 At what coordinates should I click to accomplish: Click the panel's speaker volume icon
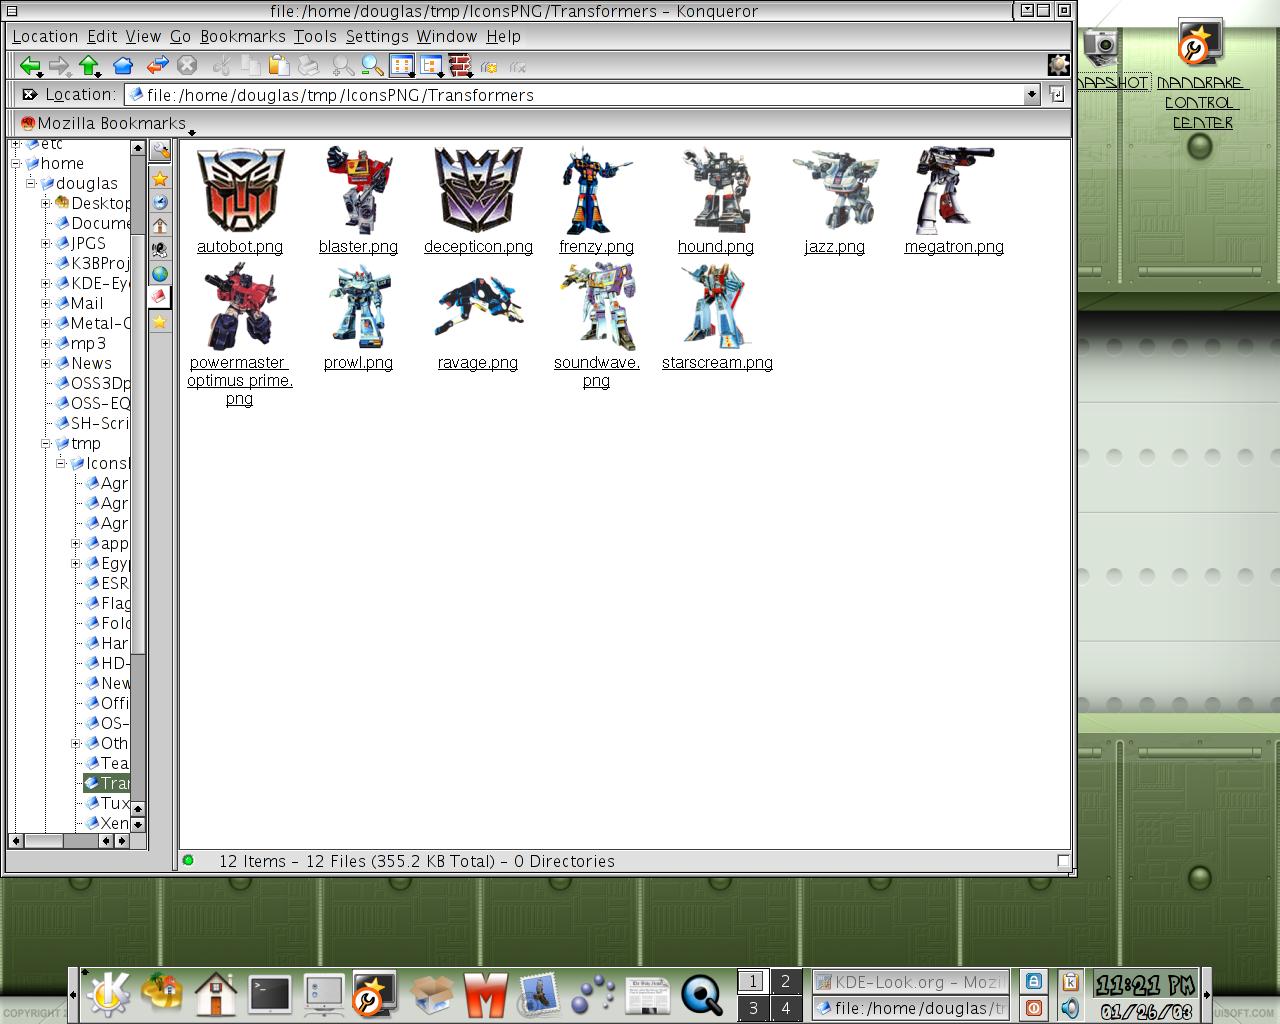point(1069,1008)
